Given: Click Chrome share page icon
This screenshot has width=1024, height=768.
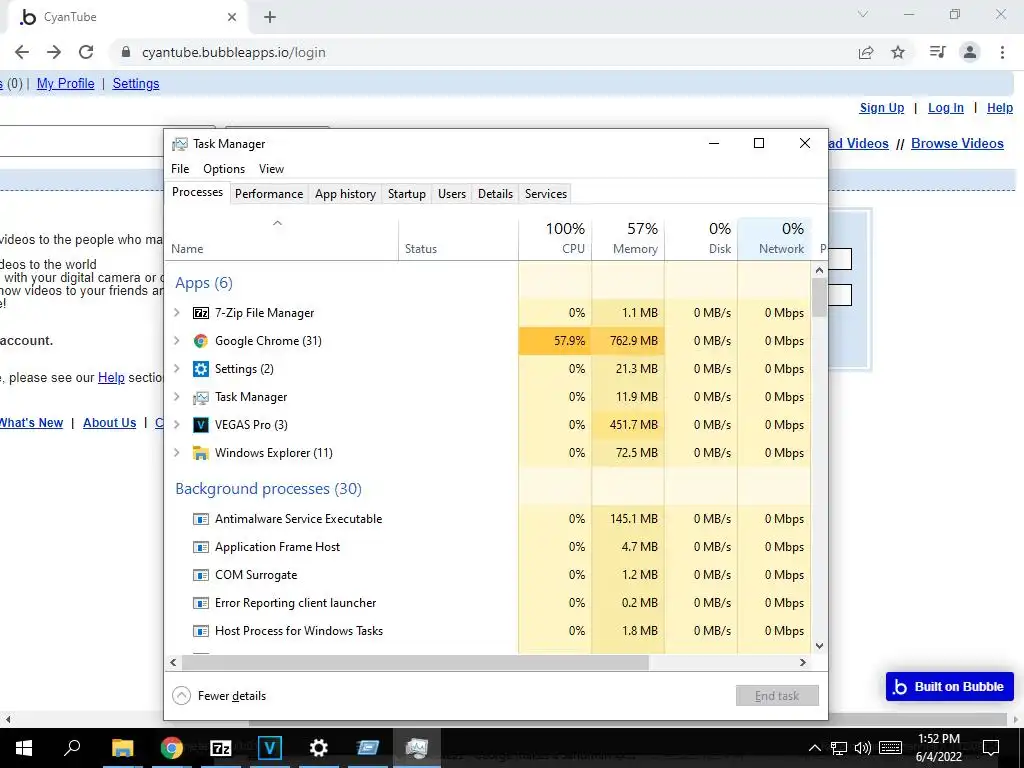Looking at the screenshot, I should [x=866, y=52].
